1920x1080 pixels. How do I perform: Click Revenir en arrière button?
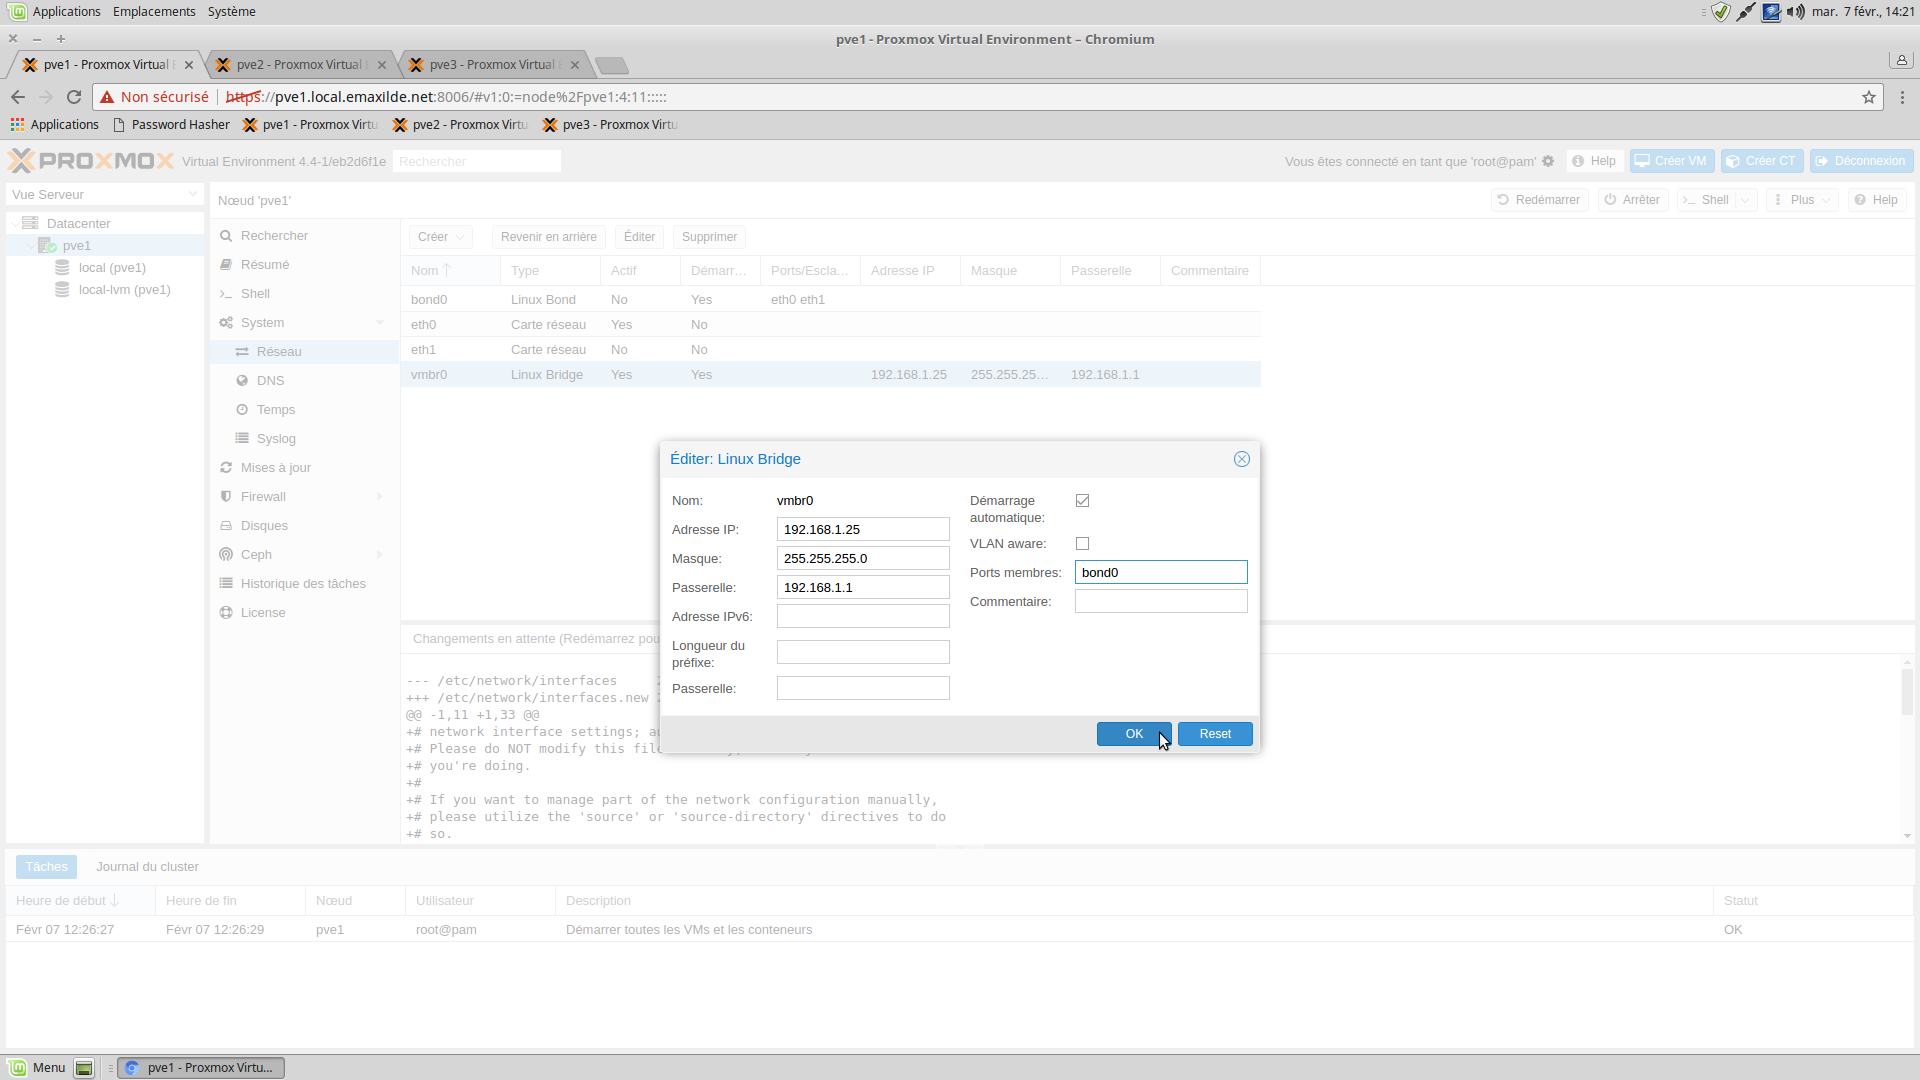[x=548, y=237]
